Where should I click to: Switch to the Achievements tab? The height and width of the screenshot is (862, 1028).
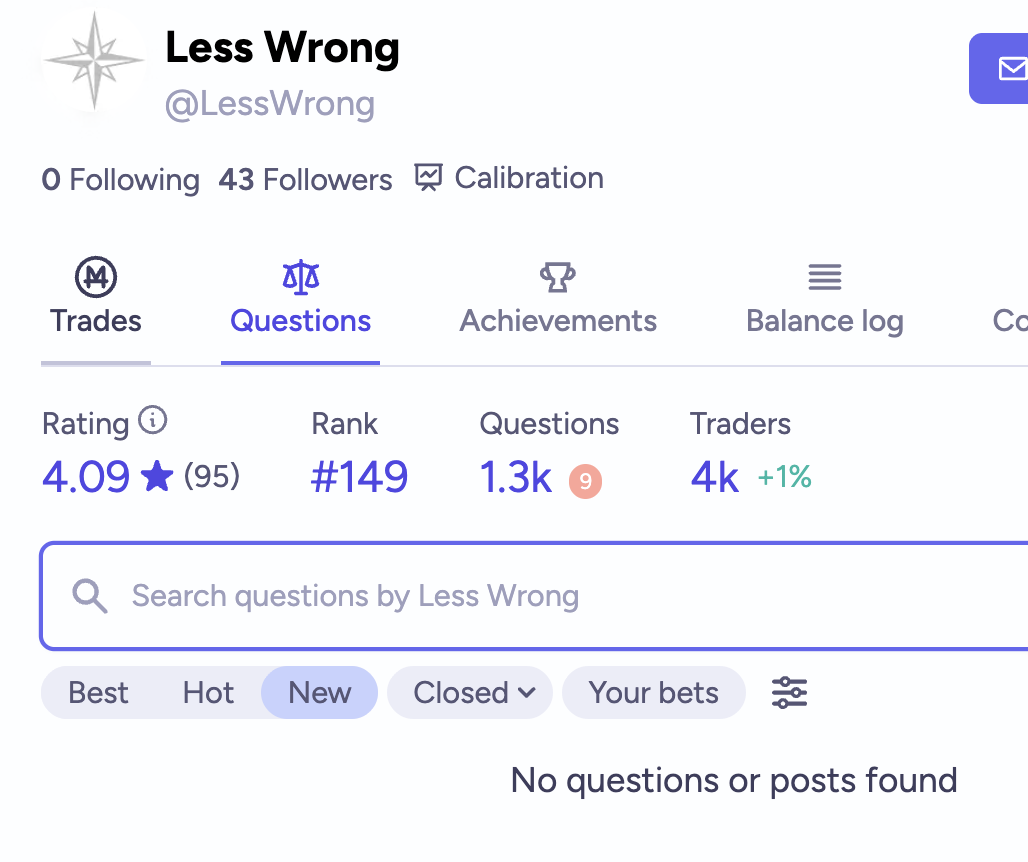[x=557, y=321]
